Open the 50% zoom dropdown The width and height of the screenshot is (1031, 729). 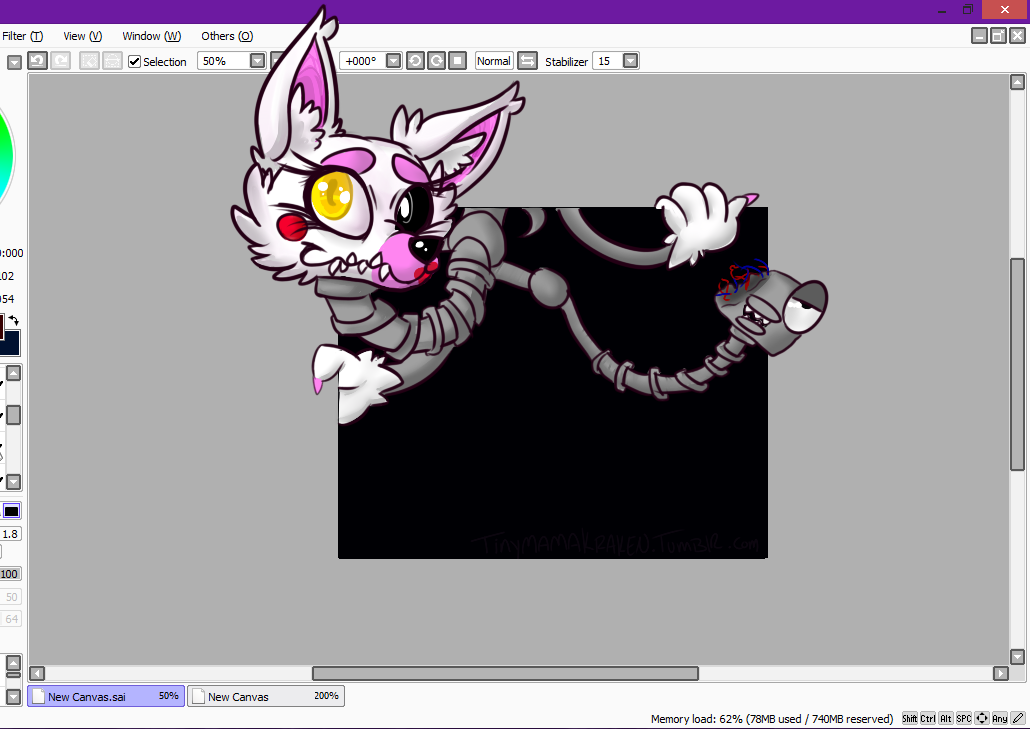[x=258, y=61]
